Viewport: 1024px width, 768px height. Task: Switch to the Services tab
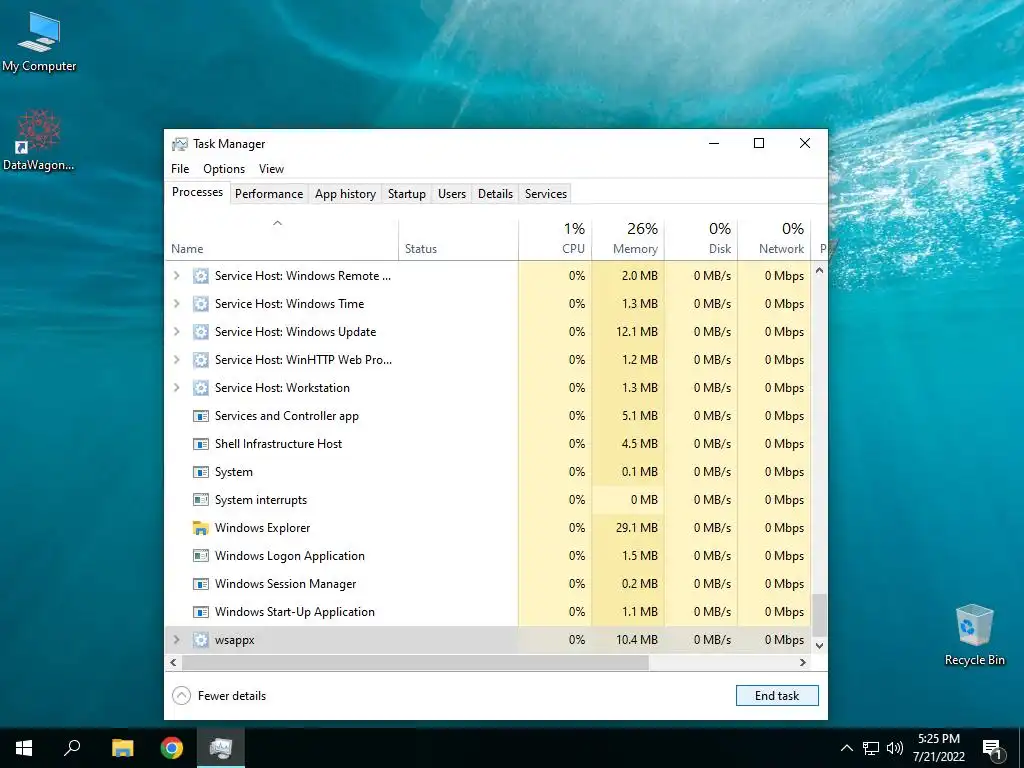(x=546, y=194)
